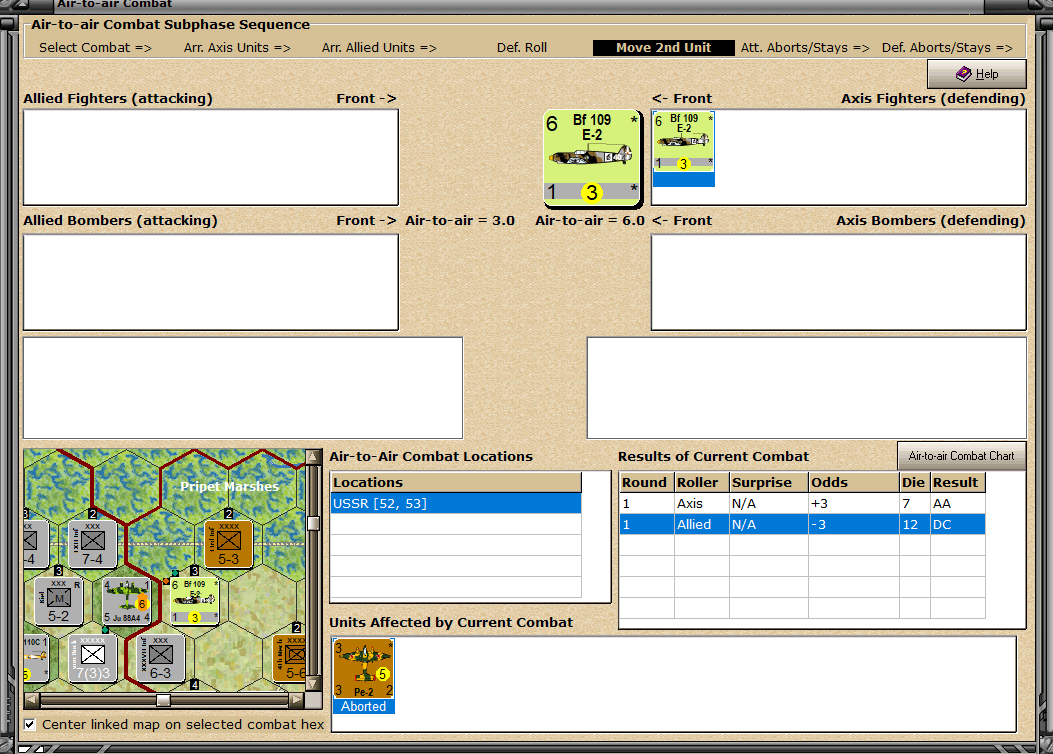Select the 7(3)3 headquarters unit on map
1053x754 pixels.
(x=93, y=658)
